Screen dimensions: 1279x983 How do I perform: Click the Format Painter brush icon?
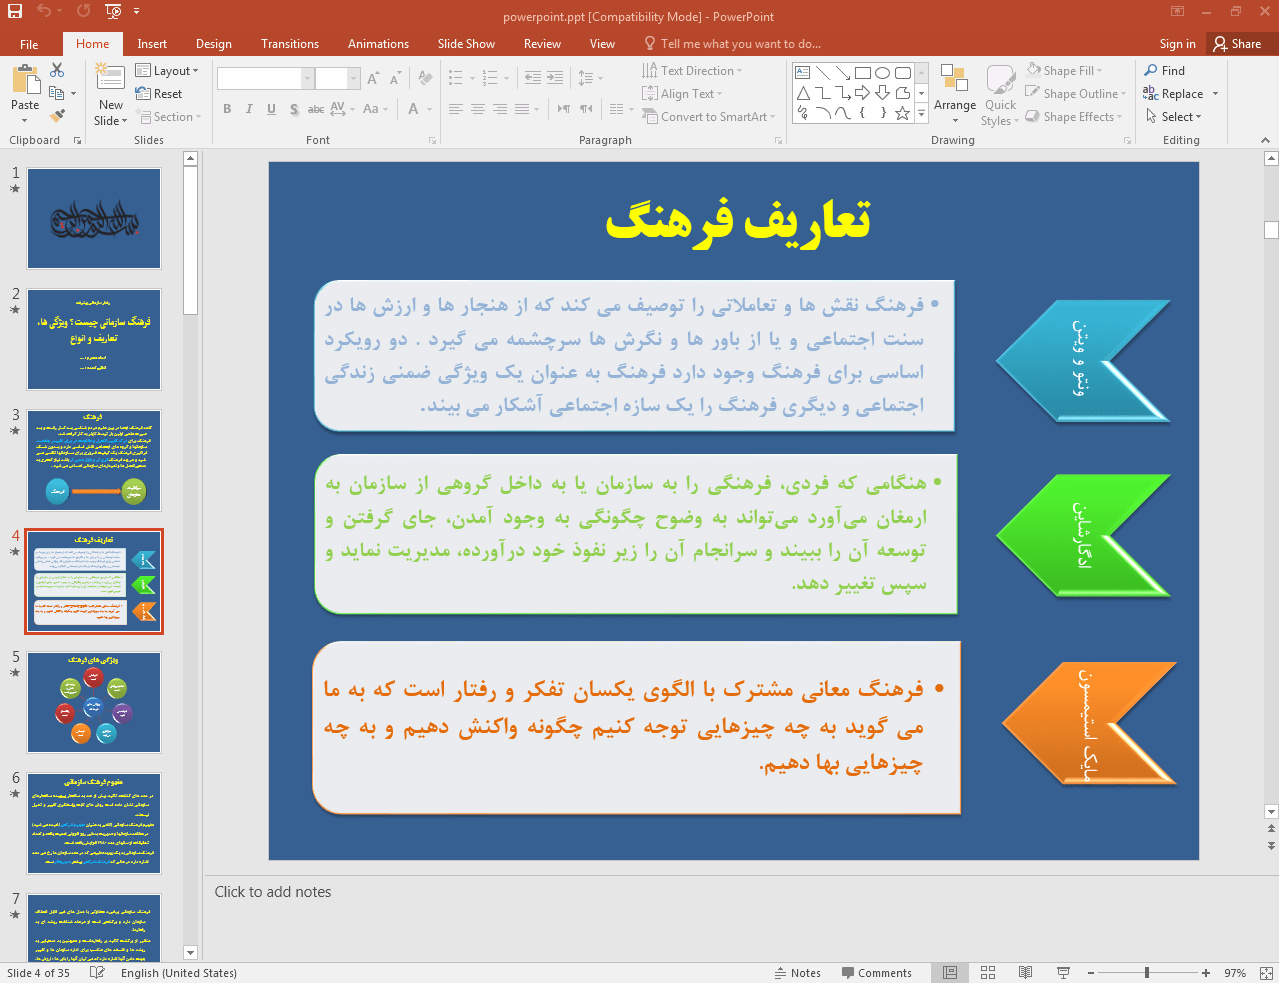click(57, 116)
